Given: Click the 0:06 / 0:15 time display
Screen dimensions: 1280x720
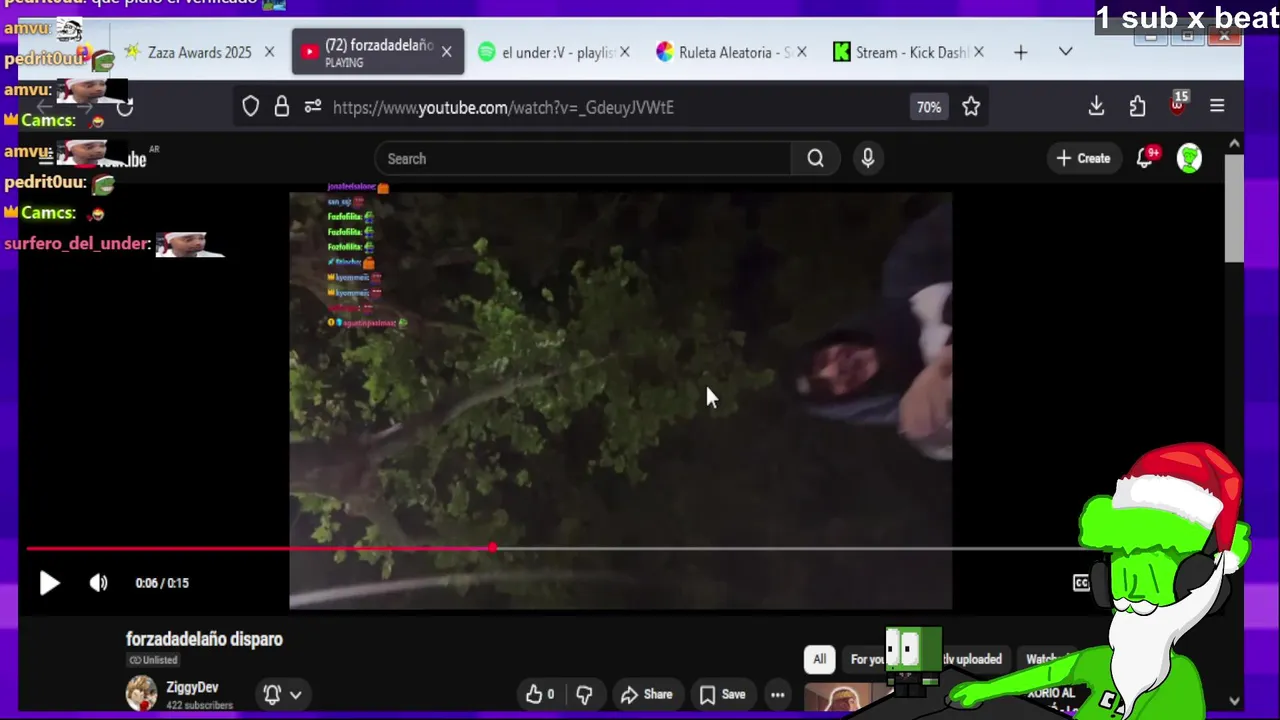Looking at the screenshot, I should (162, 583).
